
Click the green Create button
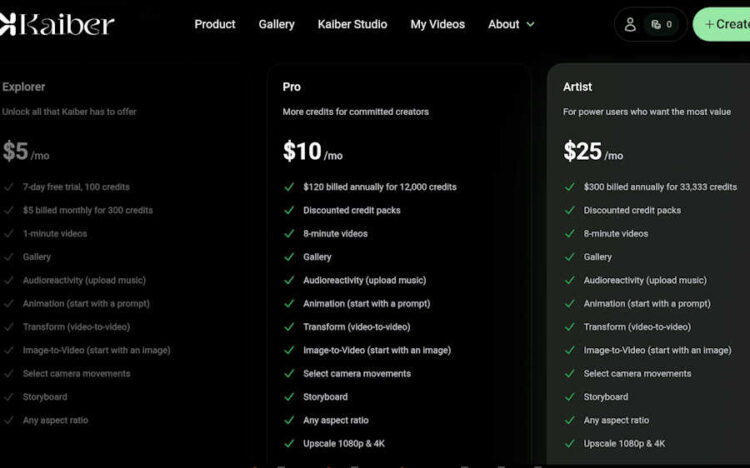pos(723,25)
